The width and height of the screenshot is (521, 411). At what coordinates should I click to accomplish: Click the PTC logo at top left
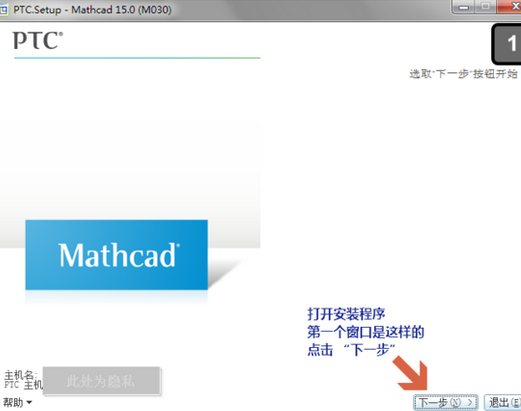point(38,41)
